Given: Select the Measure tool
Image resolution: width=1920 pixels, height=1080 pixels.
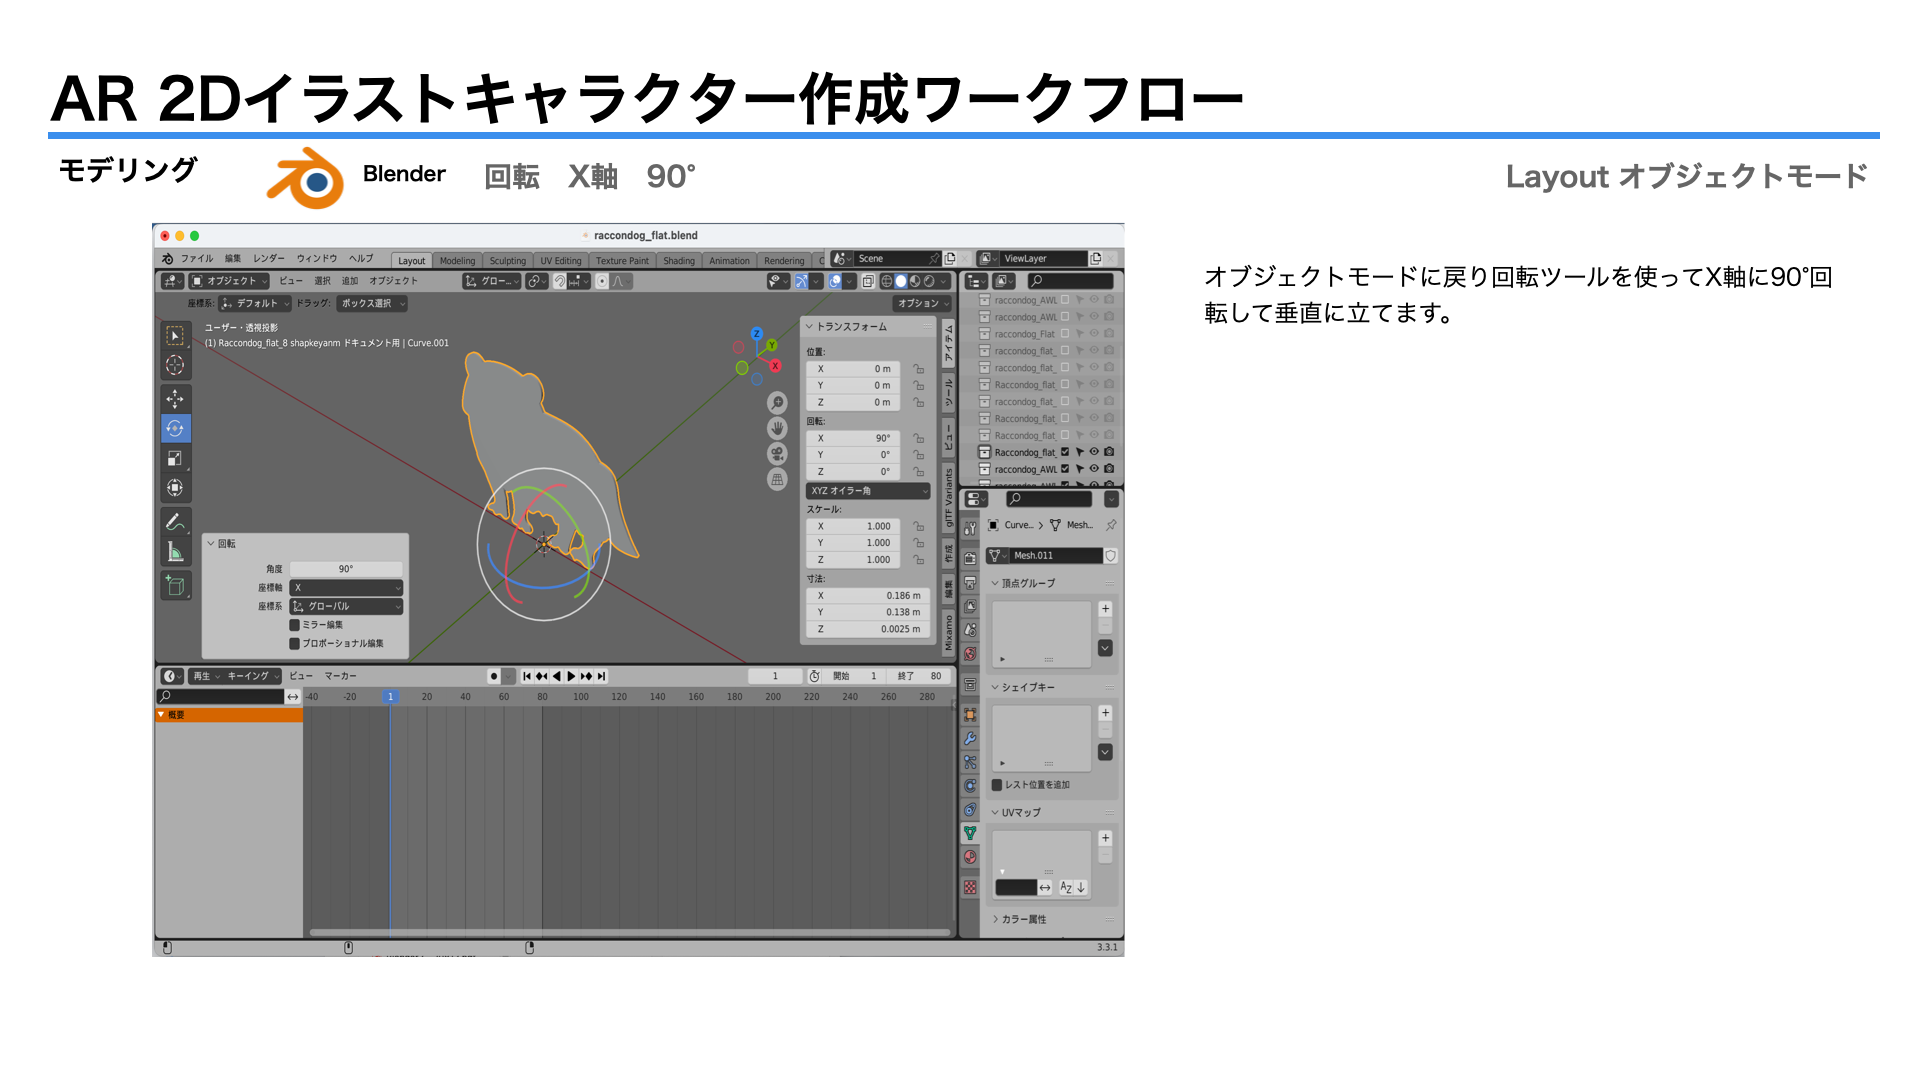Looking at the screenshot, I should click(175, 552).
